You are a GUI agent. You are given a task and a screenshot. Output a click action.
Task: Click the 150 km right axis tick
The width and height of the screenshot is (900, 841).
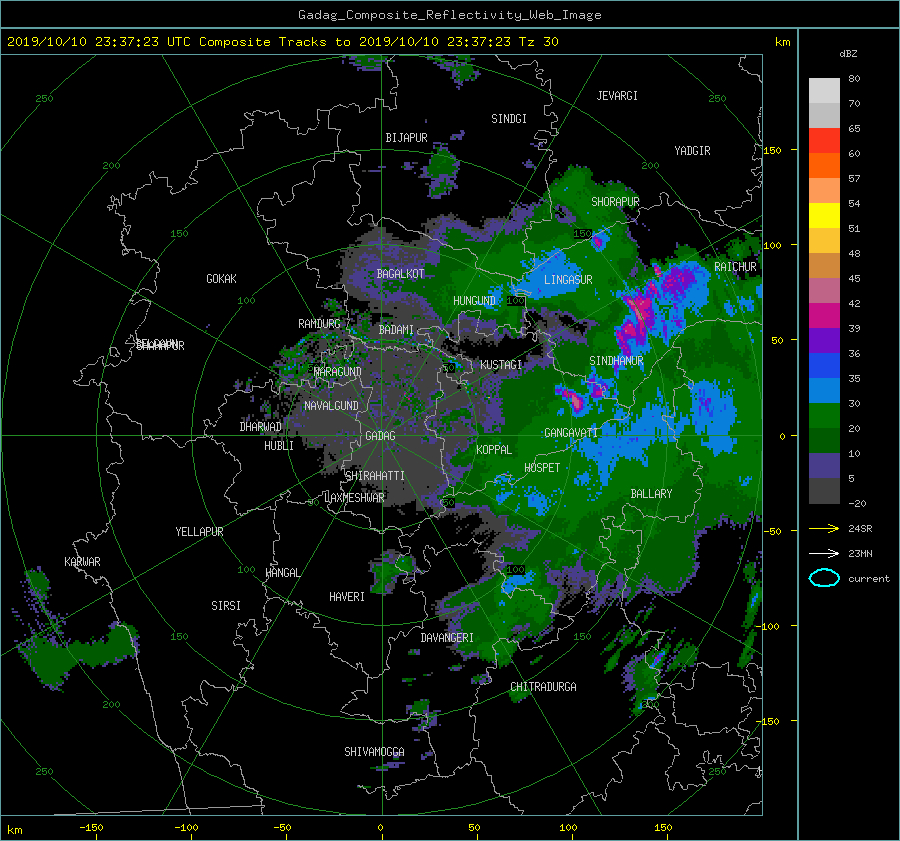click(x=772, y=150)
